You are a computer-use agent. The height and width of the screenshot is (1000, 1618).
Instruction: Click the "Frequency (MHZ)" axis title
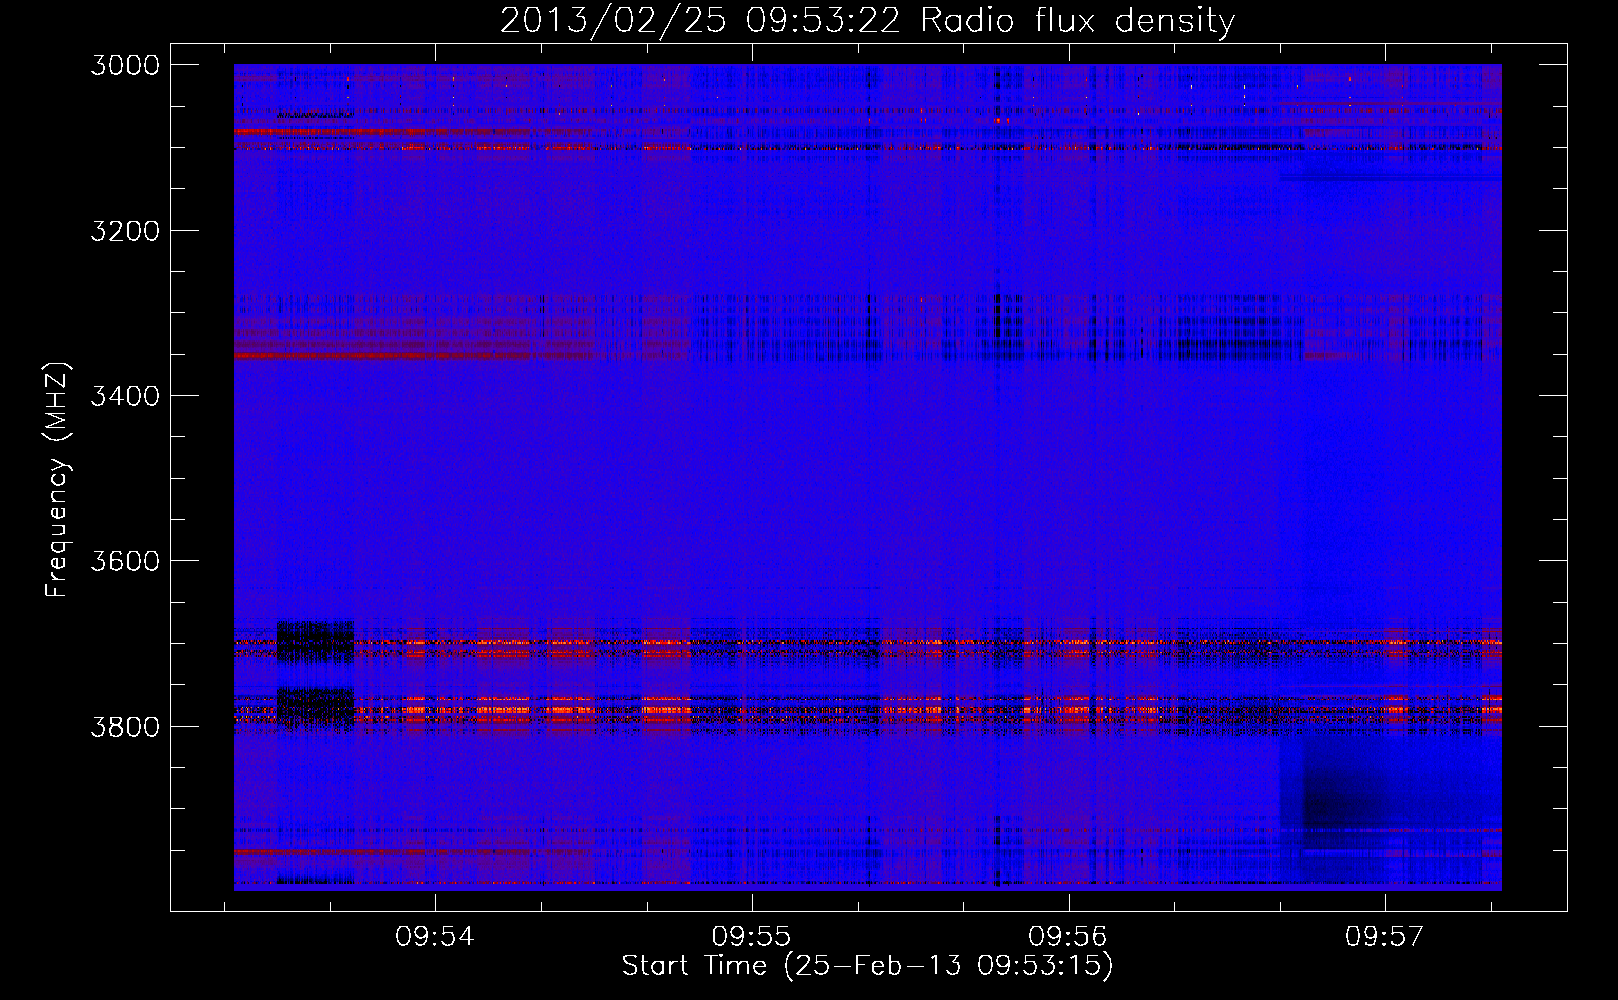click(57, 480)
